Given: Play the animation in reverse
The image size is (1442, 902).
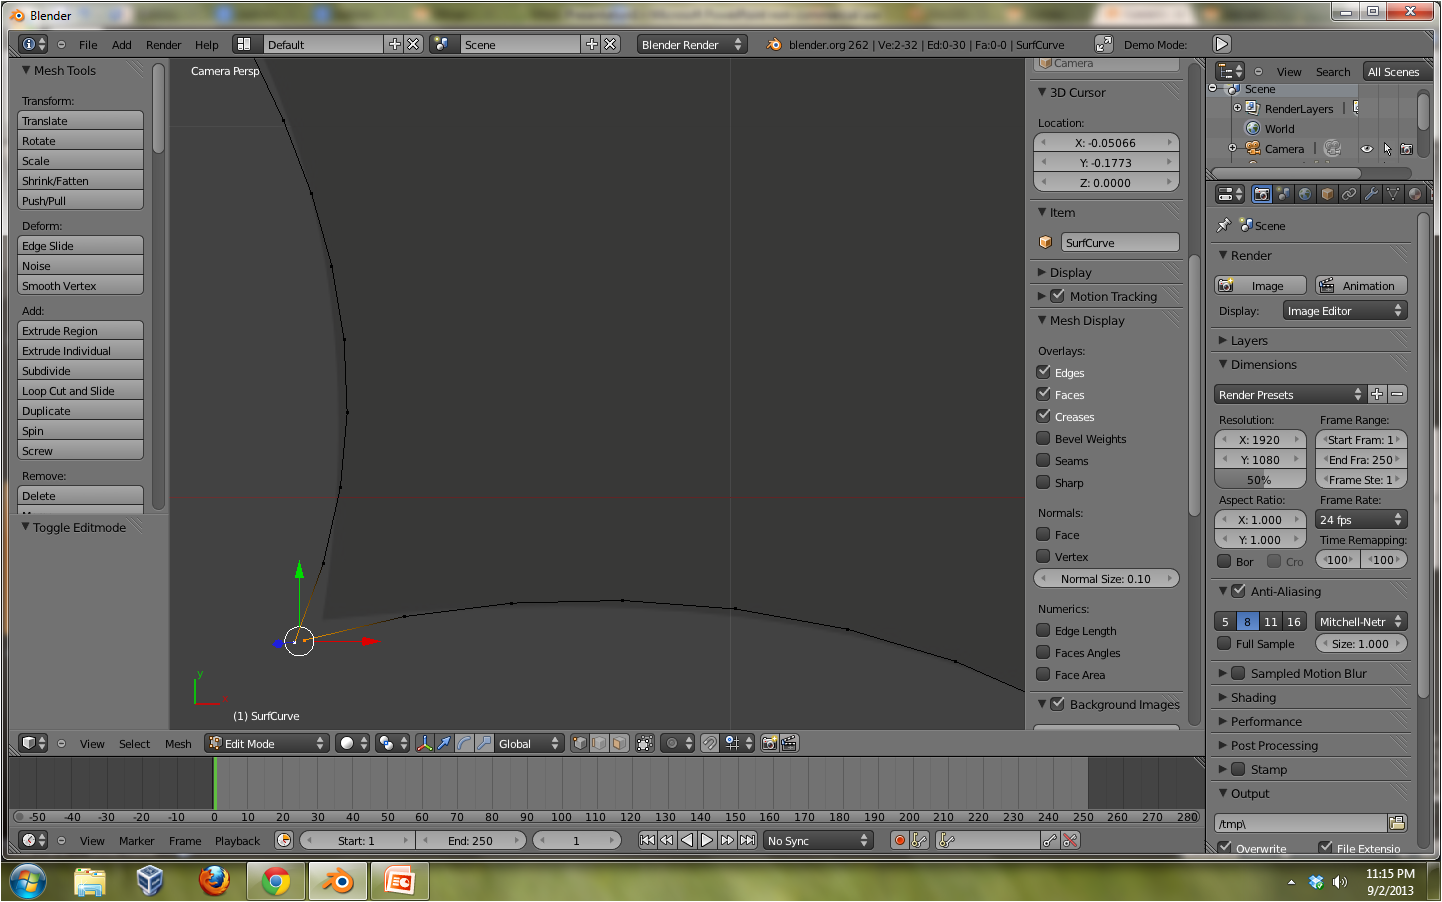Looking at the screenshot, I should (687, 841).
